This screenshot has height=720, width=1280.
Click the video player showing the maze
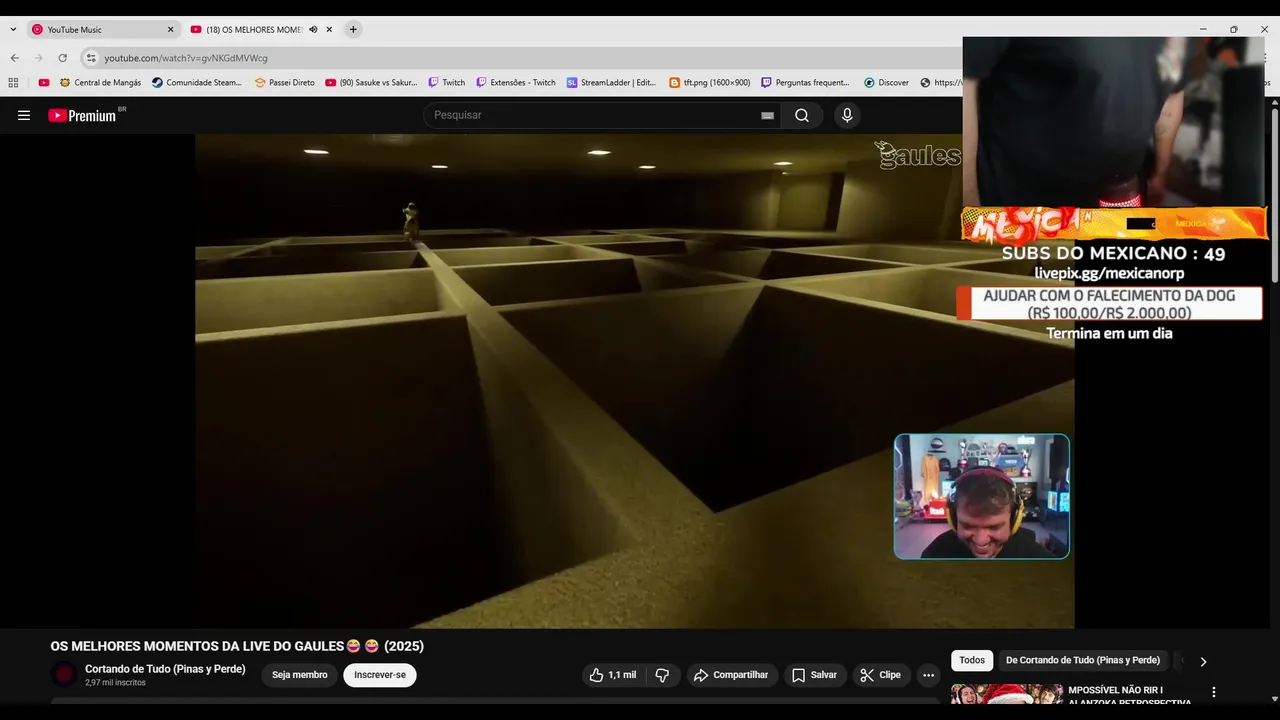click(x=635, y=381)
